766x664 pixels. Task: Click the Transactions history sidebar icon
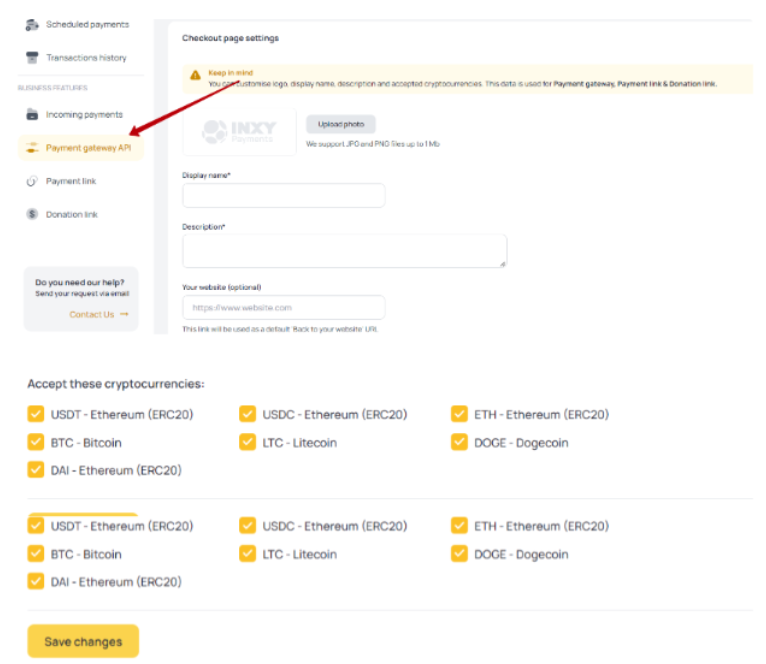pos(32,58)
